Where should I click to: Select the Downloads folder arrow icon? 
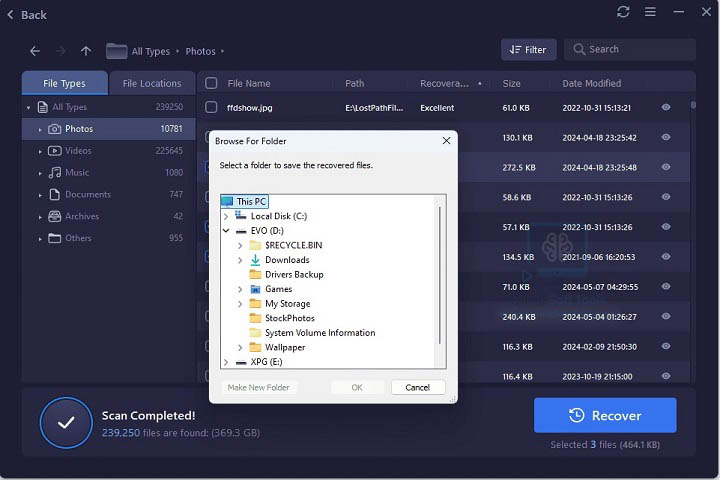(255, 260)
